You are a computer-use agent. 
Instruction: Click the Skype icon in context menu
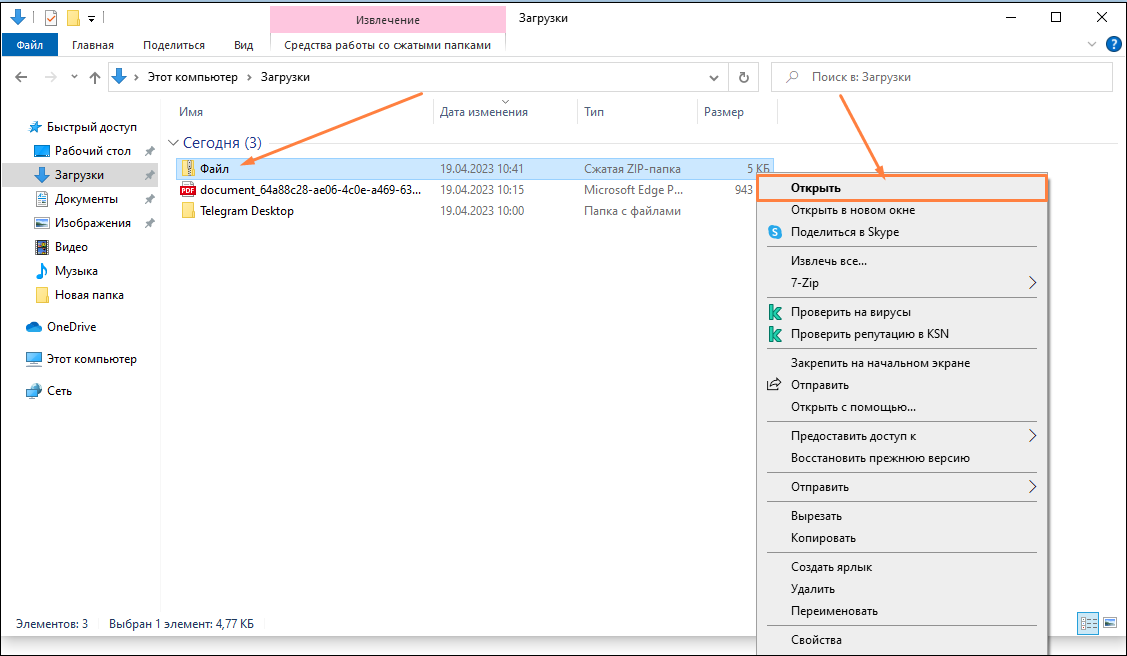point(774,232)
